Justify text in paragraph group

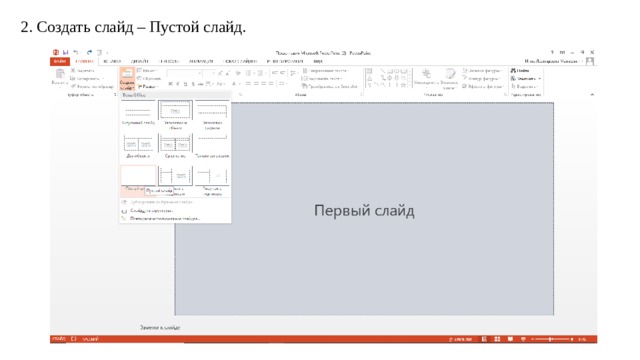point(271,84)
